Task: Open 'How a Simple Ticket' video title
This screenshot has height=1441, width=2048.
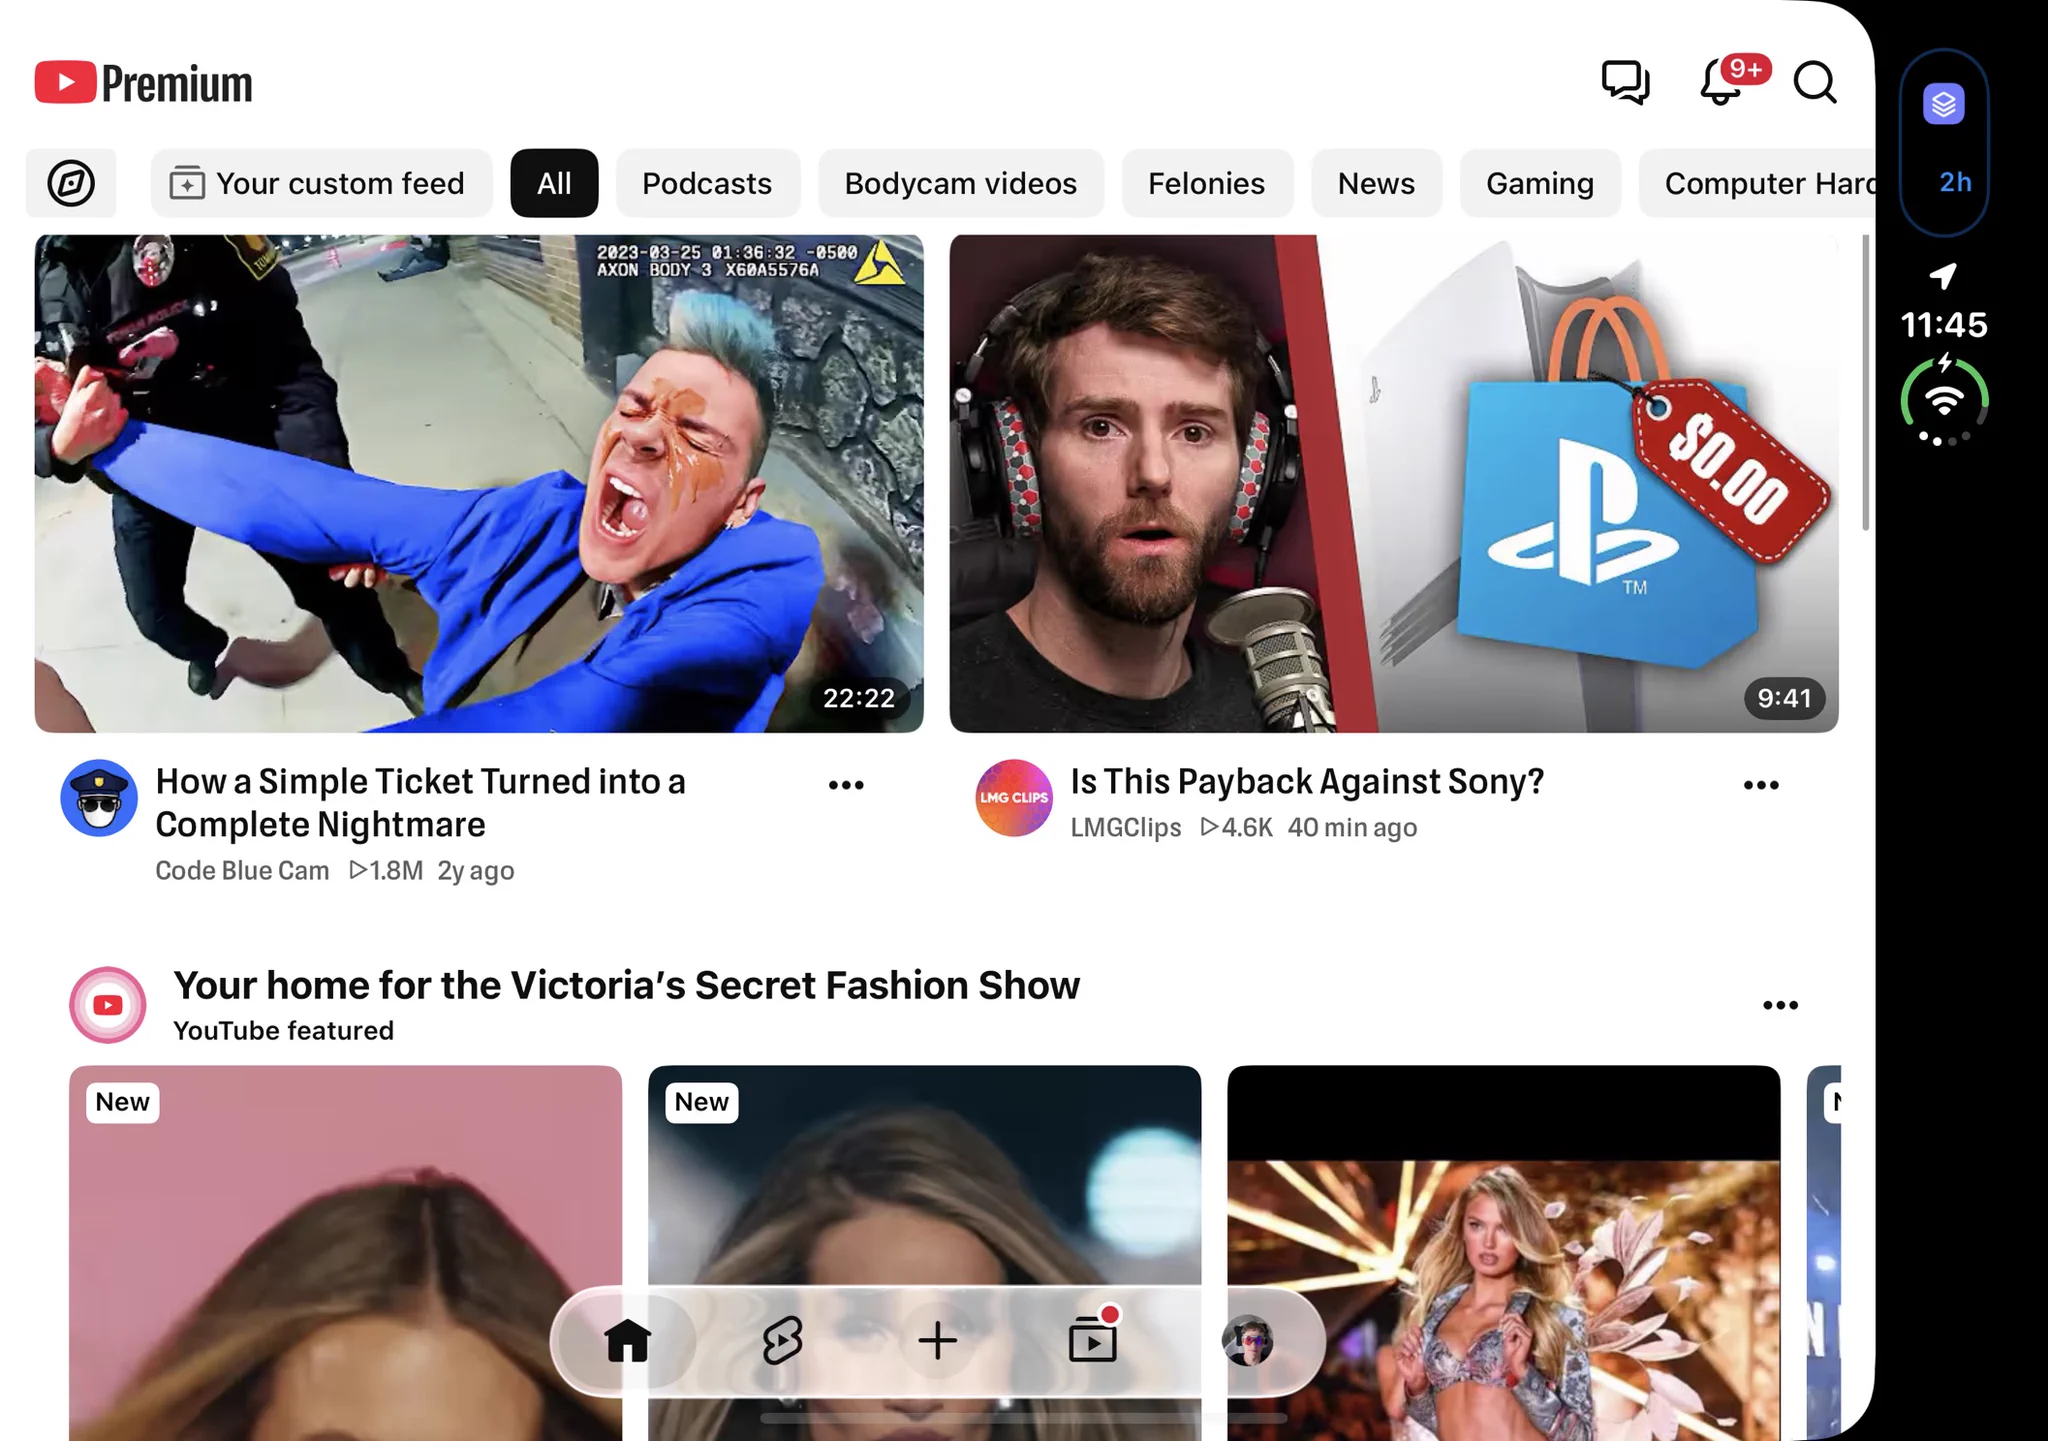Action: (x=420, y=803)
